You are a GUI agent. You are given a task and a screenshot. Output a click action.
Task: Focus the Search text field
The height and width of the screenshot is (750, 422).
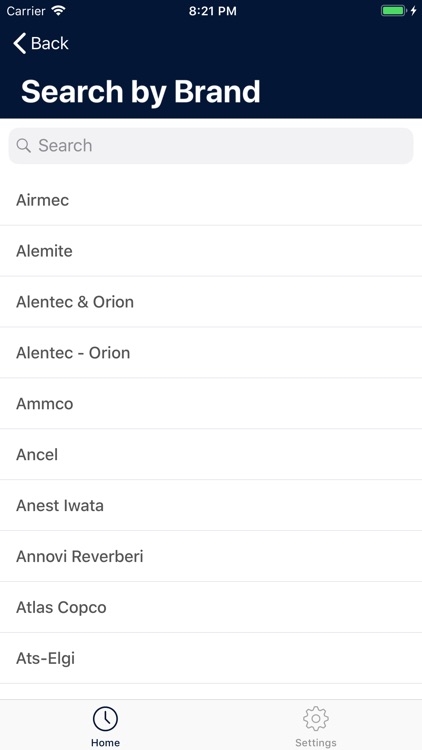click(211, 146)
